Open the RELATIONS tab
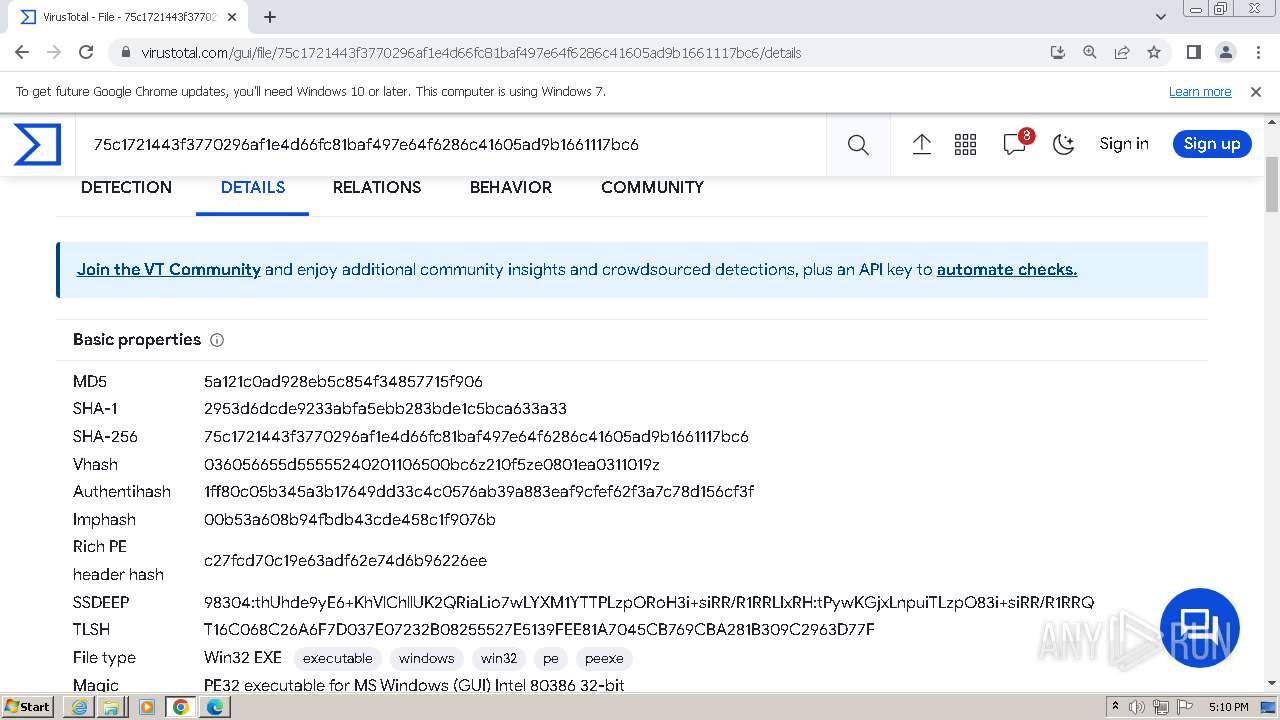Image resolution: width=1280 pixels, height=720 pixels. pyautogui.click(x=377, y=188)
